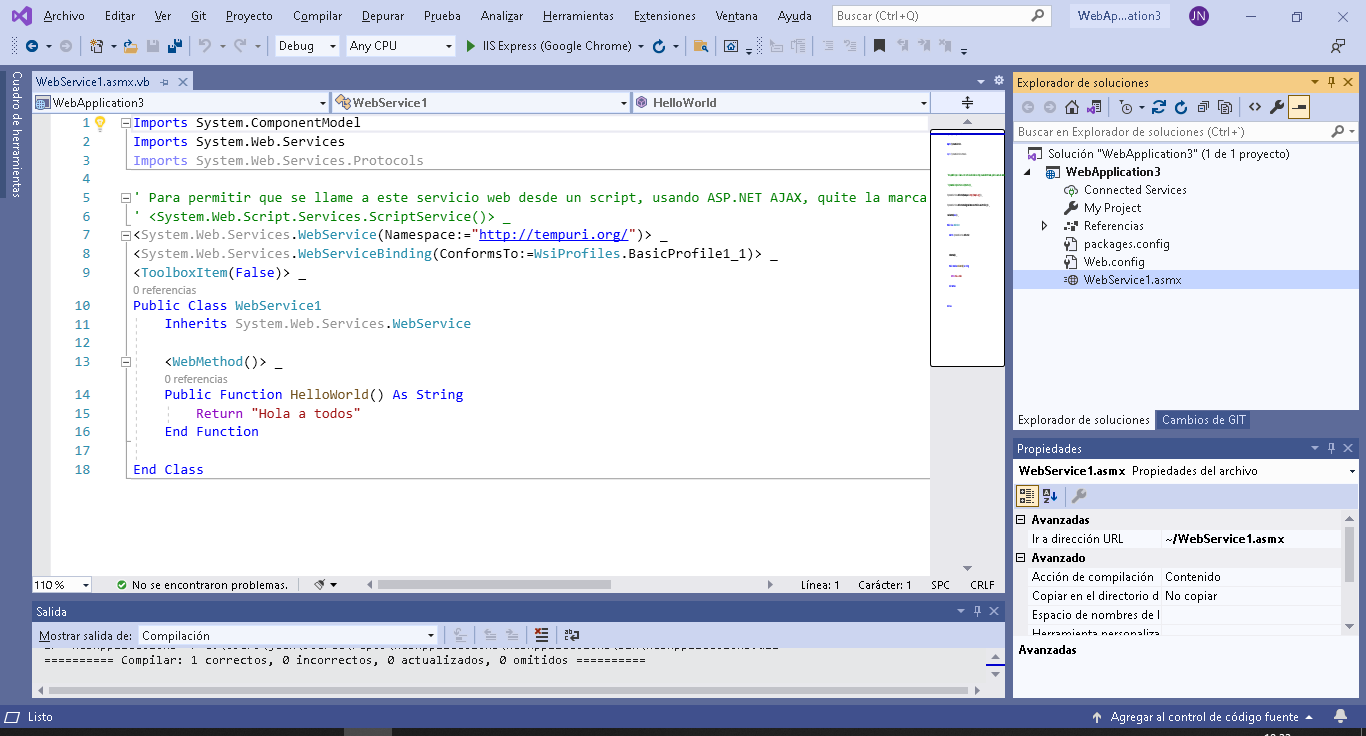Clear all output with the red X list icon
Viewport: 1366px width, 736px height.
[x=541, y=635]
